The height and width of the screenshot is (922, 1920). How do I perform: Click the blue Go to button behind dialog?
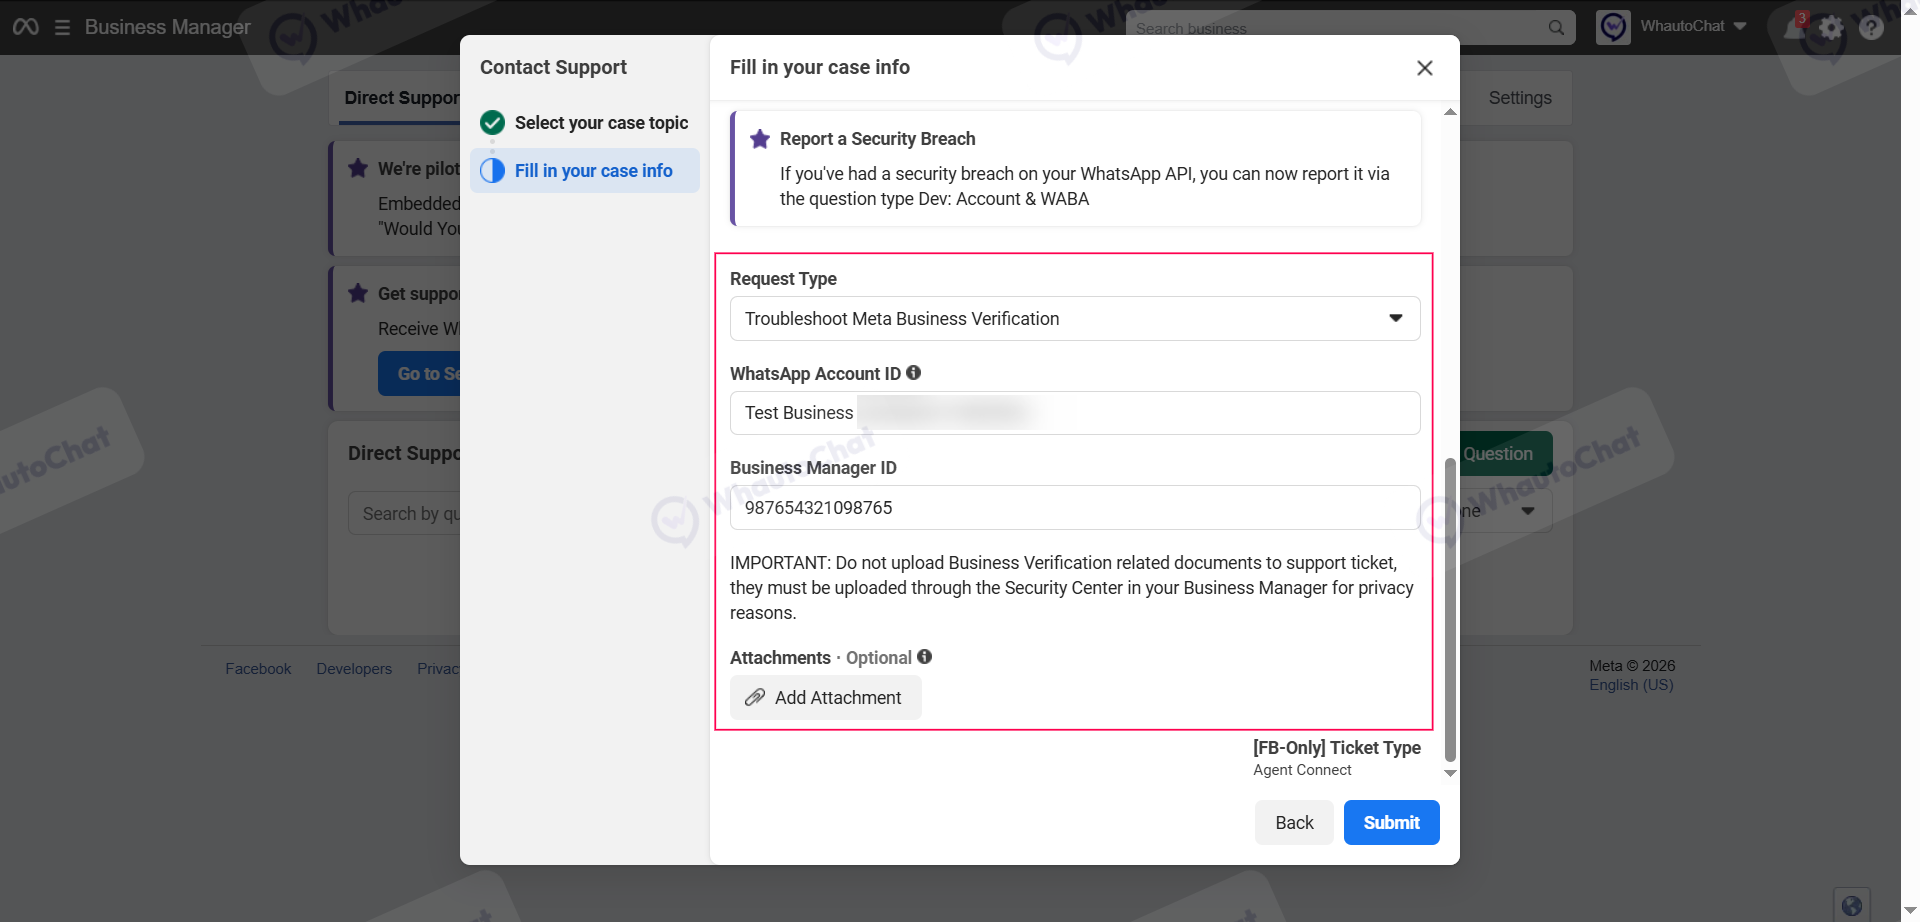pos(419,373)
